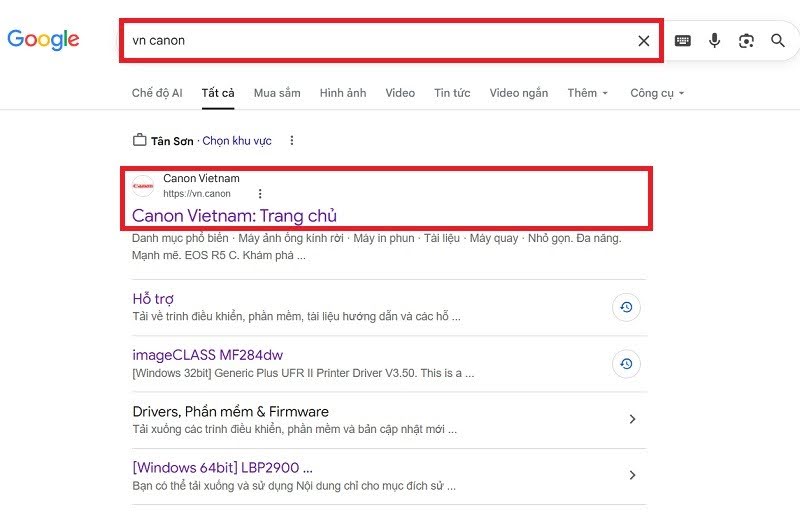Viewport: 800px width, 512px height.
Task: Click description Generic Plus UFR II Printer Driver
Action: coord(303,373)
